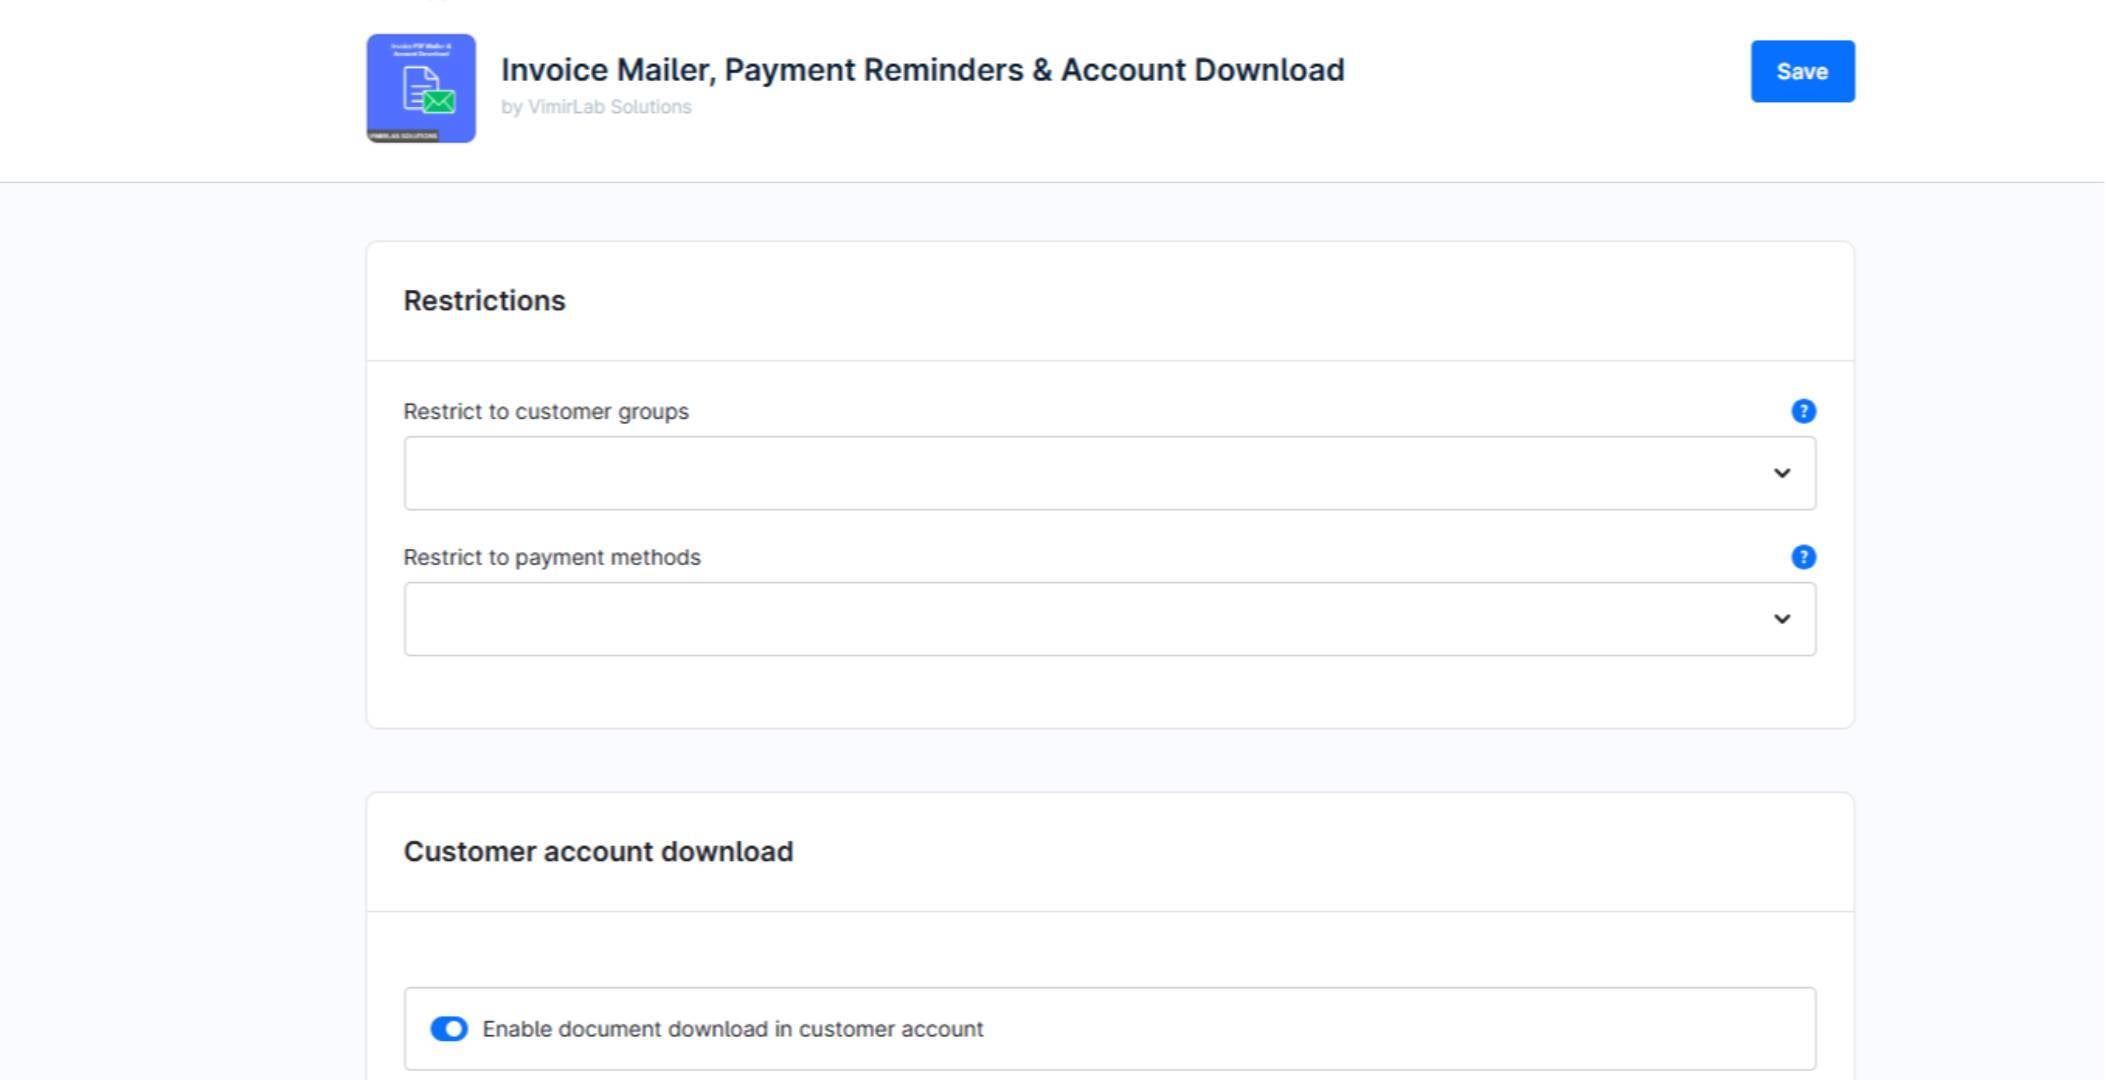Click the 'Restrict to payment methods' label

(x=552, y=558)
